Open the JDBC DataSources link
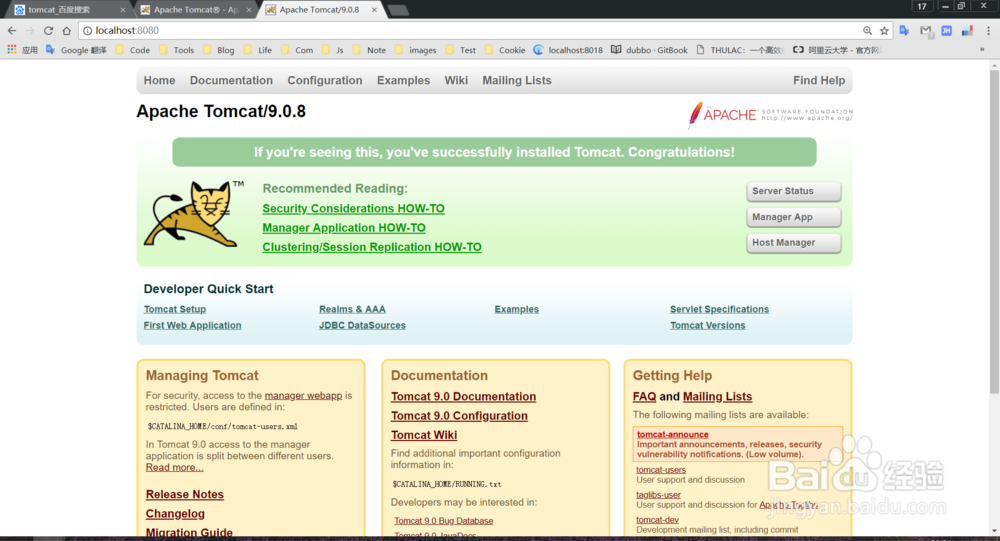This screenshot has height=541, width=1000. [x=362, y=325]
